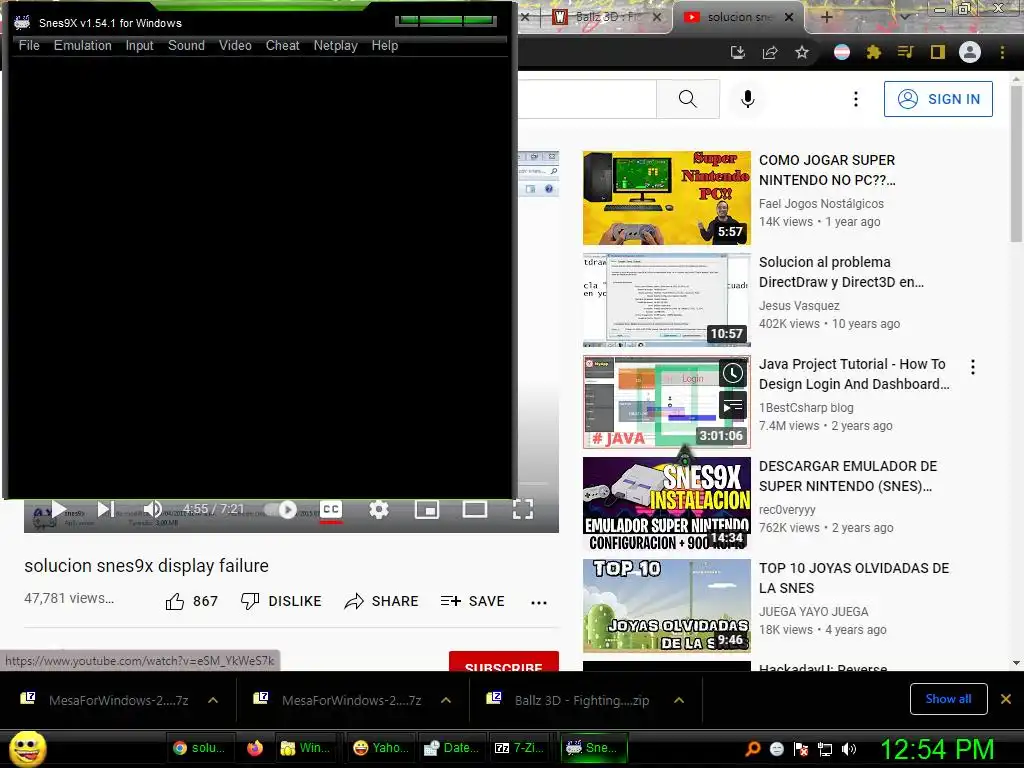Open YouTube player settings gear
Screen dimensions: 1024x768
[x=379, y=509]
